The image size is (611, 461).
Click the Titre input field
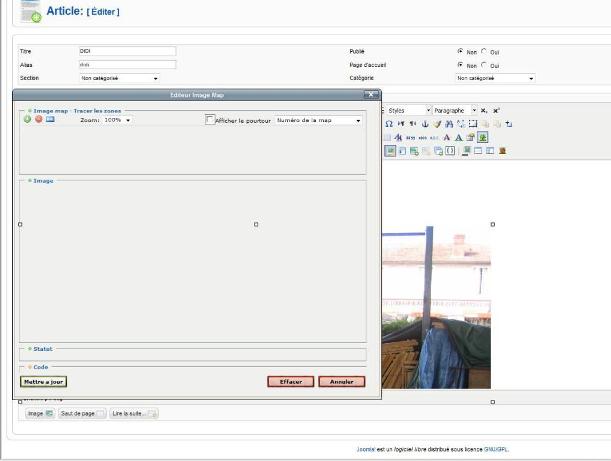126,51
